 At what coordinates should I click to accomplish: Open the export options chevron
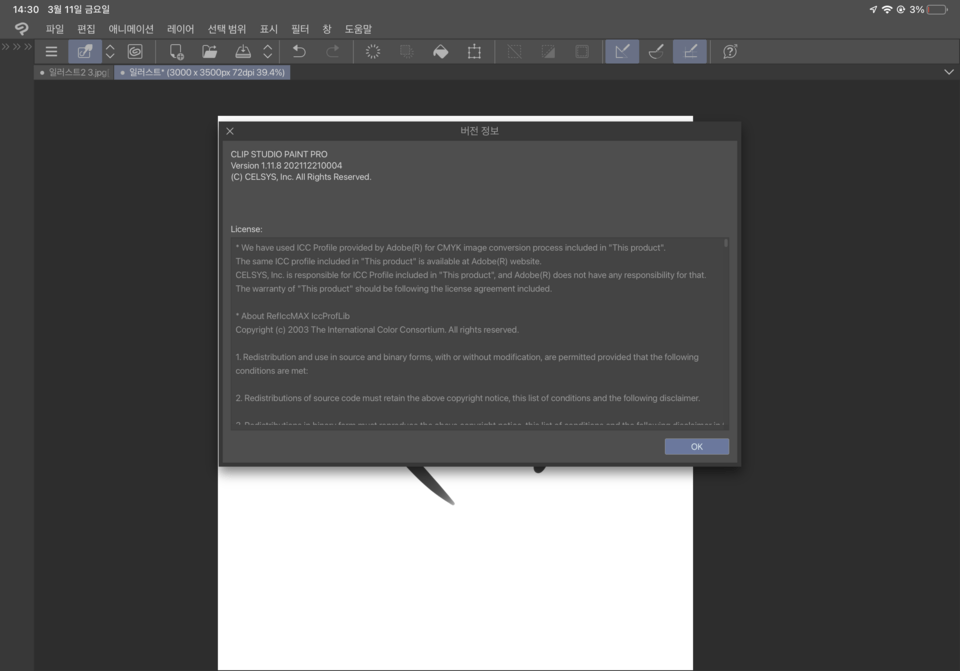pos(267,51)
